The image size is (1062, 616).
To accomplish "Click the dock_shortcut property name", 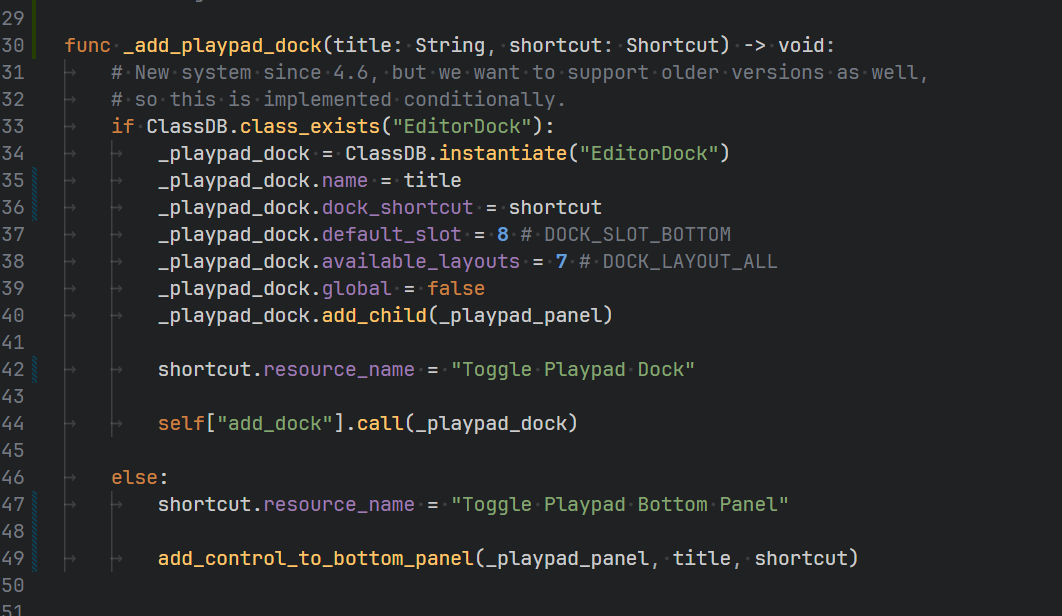I will [397, 207].
